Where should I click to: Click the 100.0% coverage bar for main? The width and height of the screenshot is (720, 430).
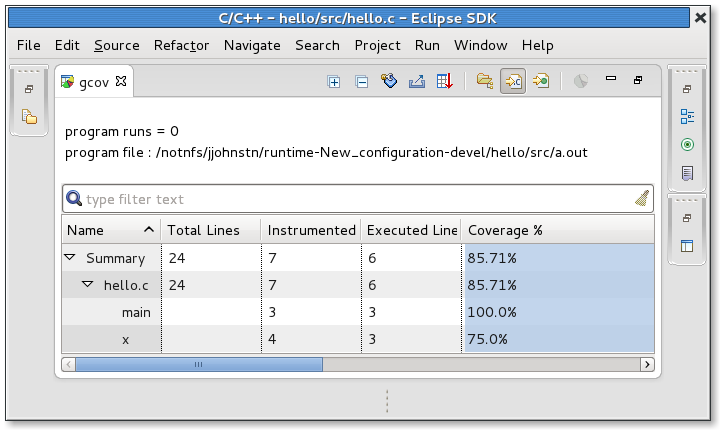click(559, 312)
